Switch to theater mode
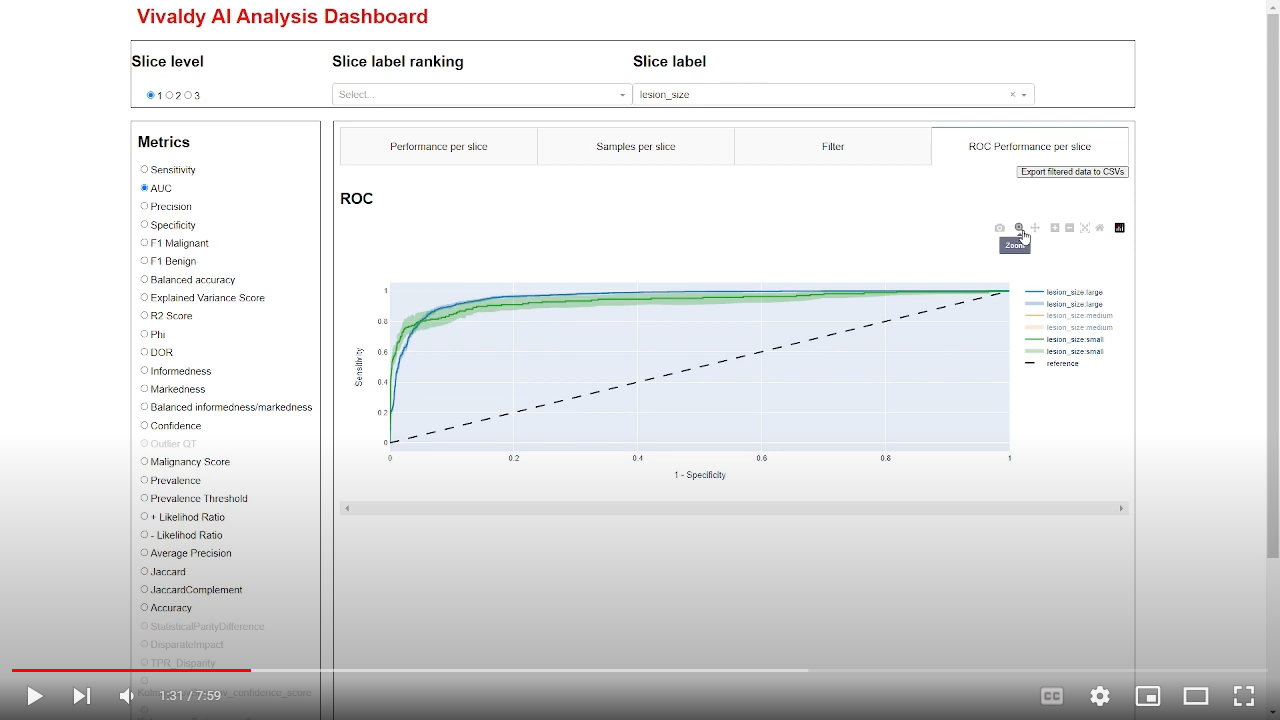1280x720 pixels. pos(1196,696)
